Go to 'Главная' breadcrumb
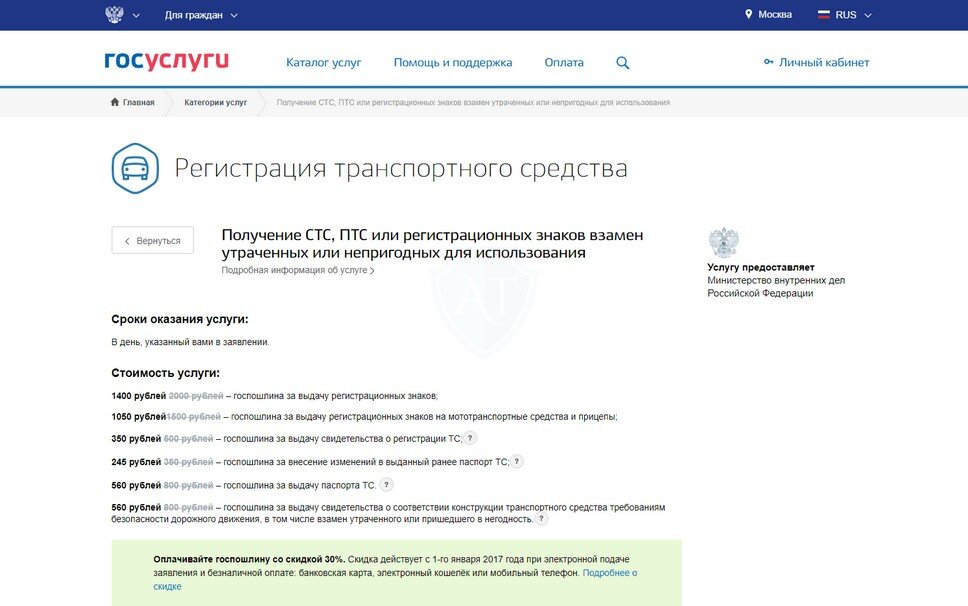 (x=138, y=102)
